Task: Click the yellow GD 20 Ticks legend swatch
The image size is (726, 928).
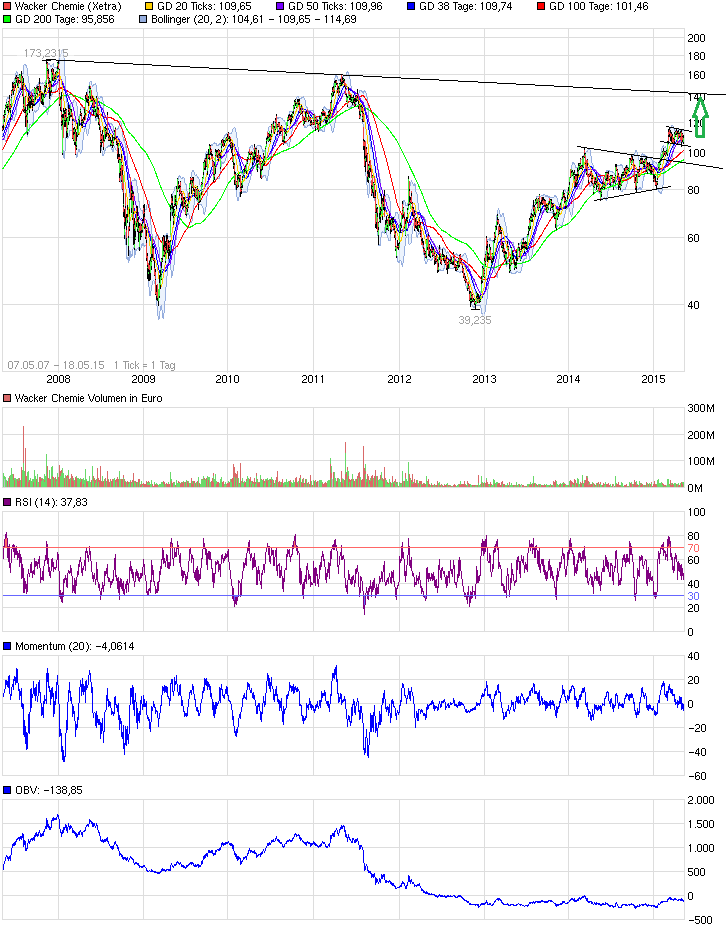Action: click(149, 6)
